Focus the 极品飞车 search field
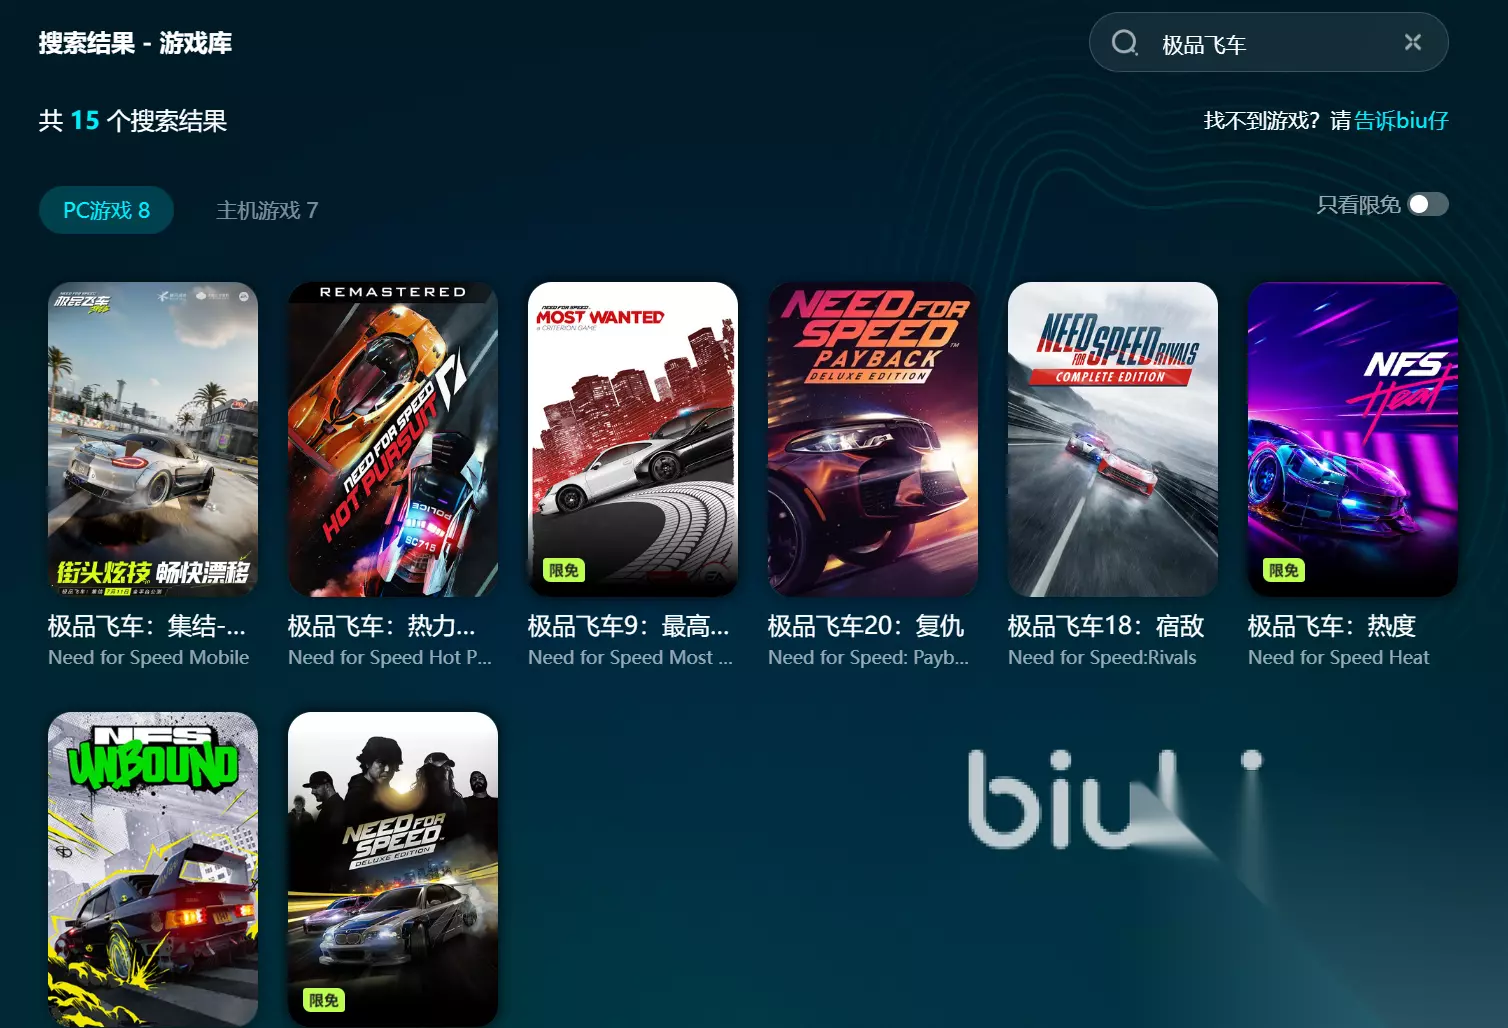 click(1270, 44)
